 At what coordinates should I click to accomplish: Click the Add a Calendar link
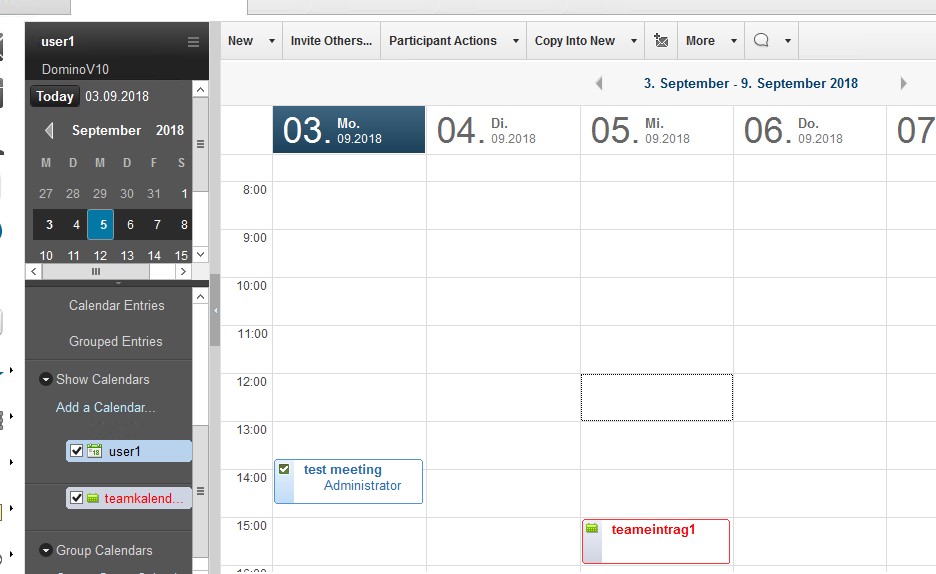[105, 407]
